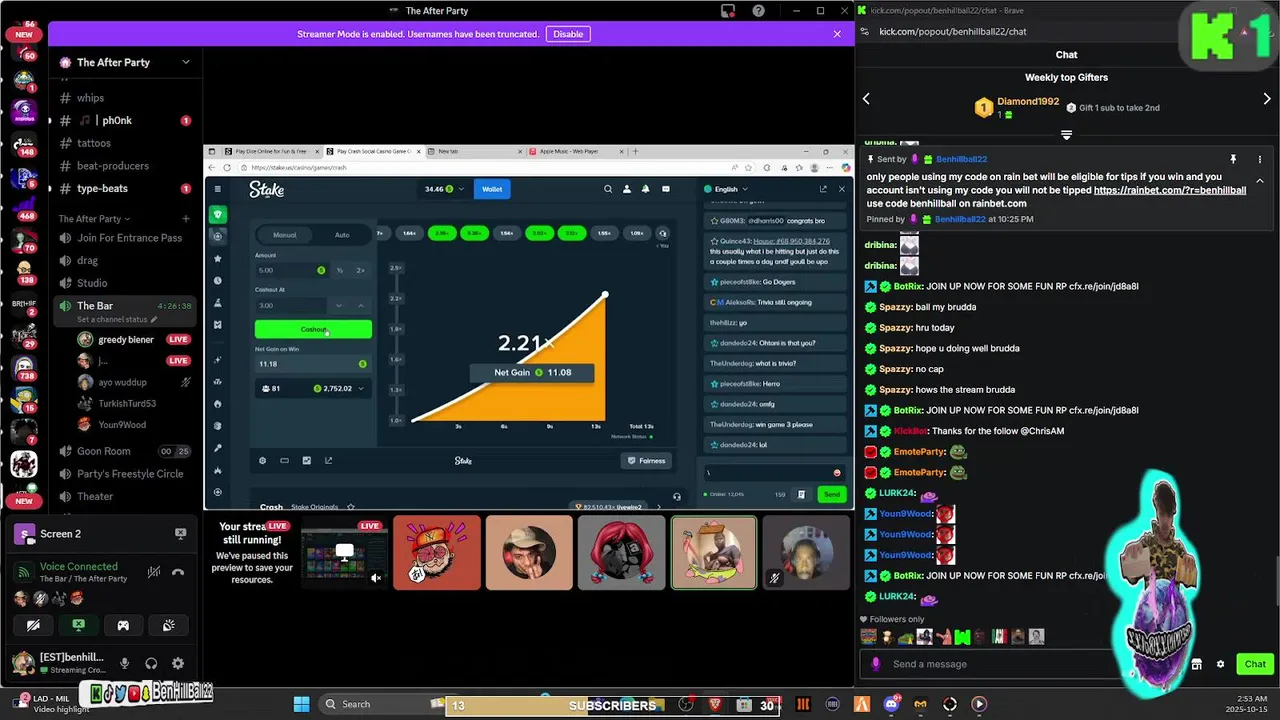Double the bet amount with 2× button
This screenshot has width=1280, height=720.
pyautogui.click(x=360, y=270)
